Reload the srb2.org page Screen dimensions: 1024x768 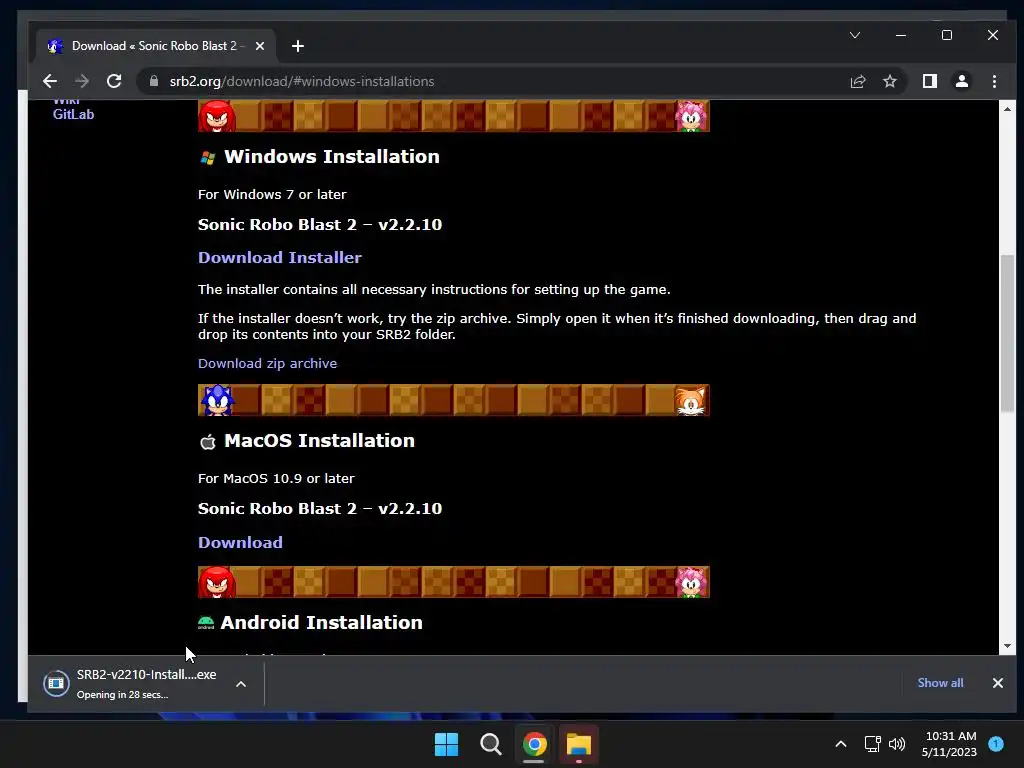(x=114, y=81)
